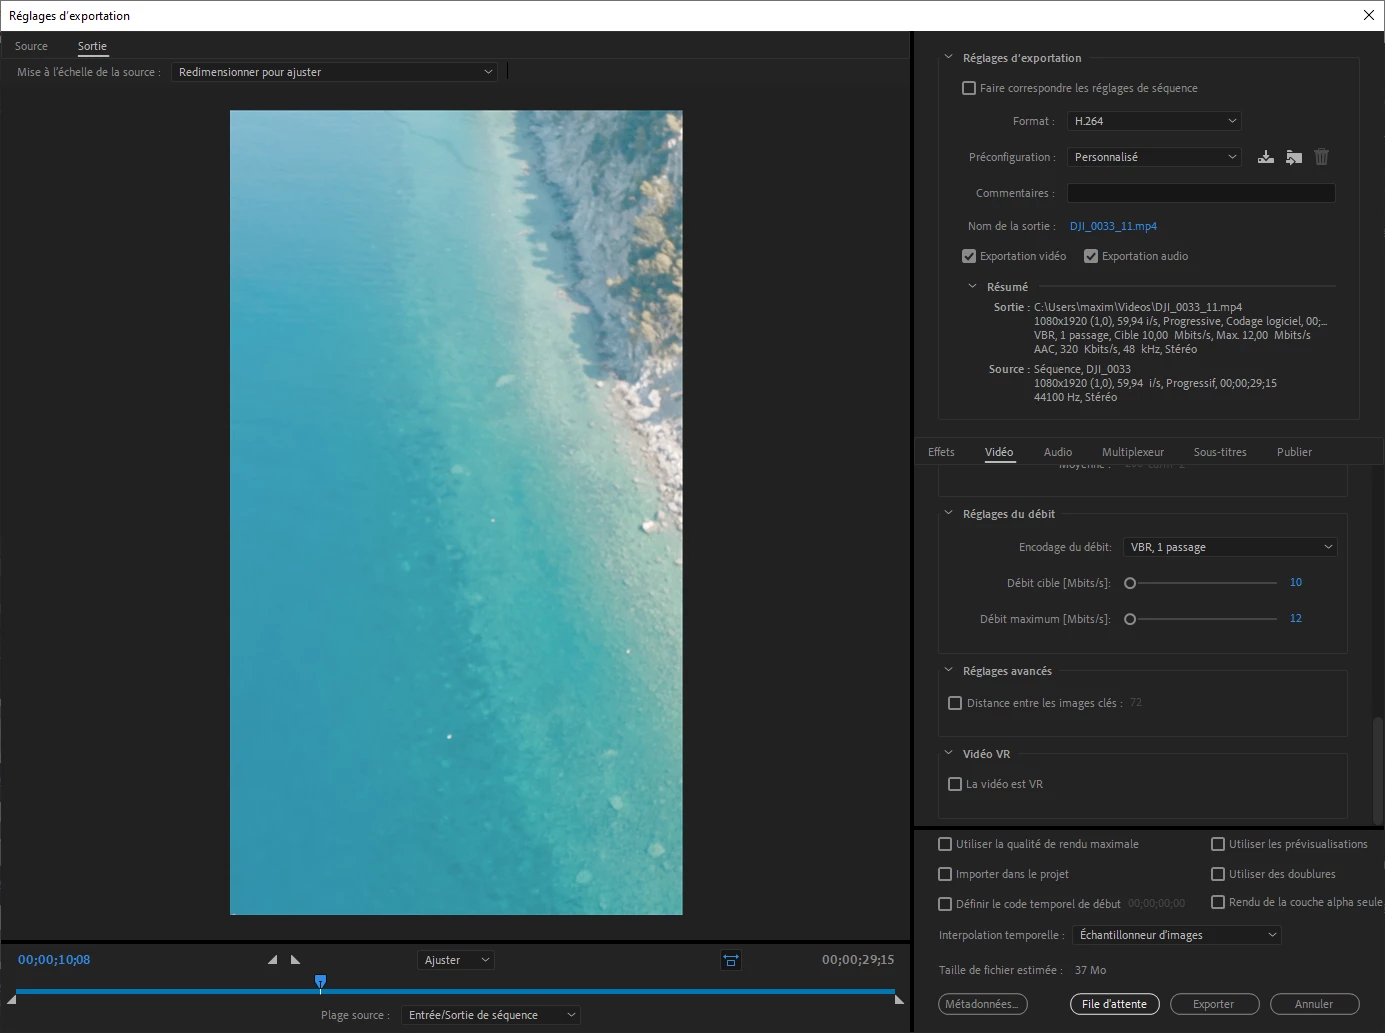Uncheck Exportation audio
Screen dimensions: 1385x1033
coord(1091,256)
